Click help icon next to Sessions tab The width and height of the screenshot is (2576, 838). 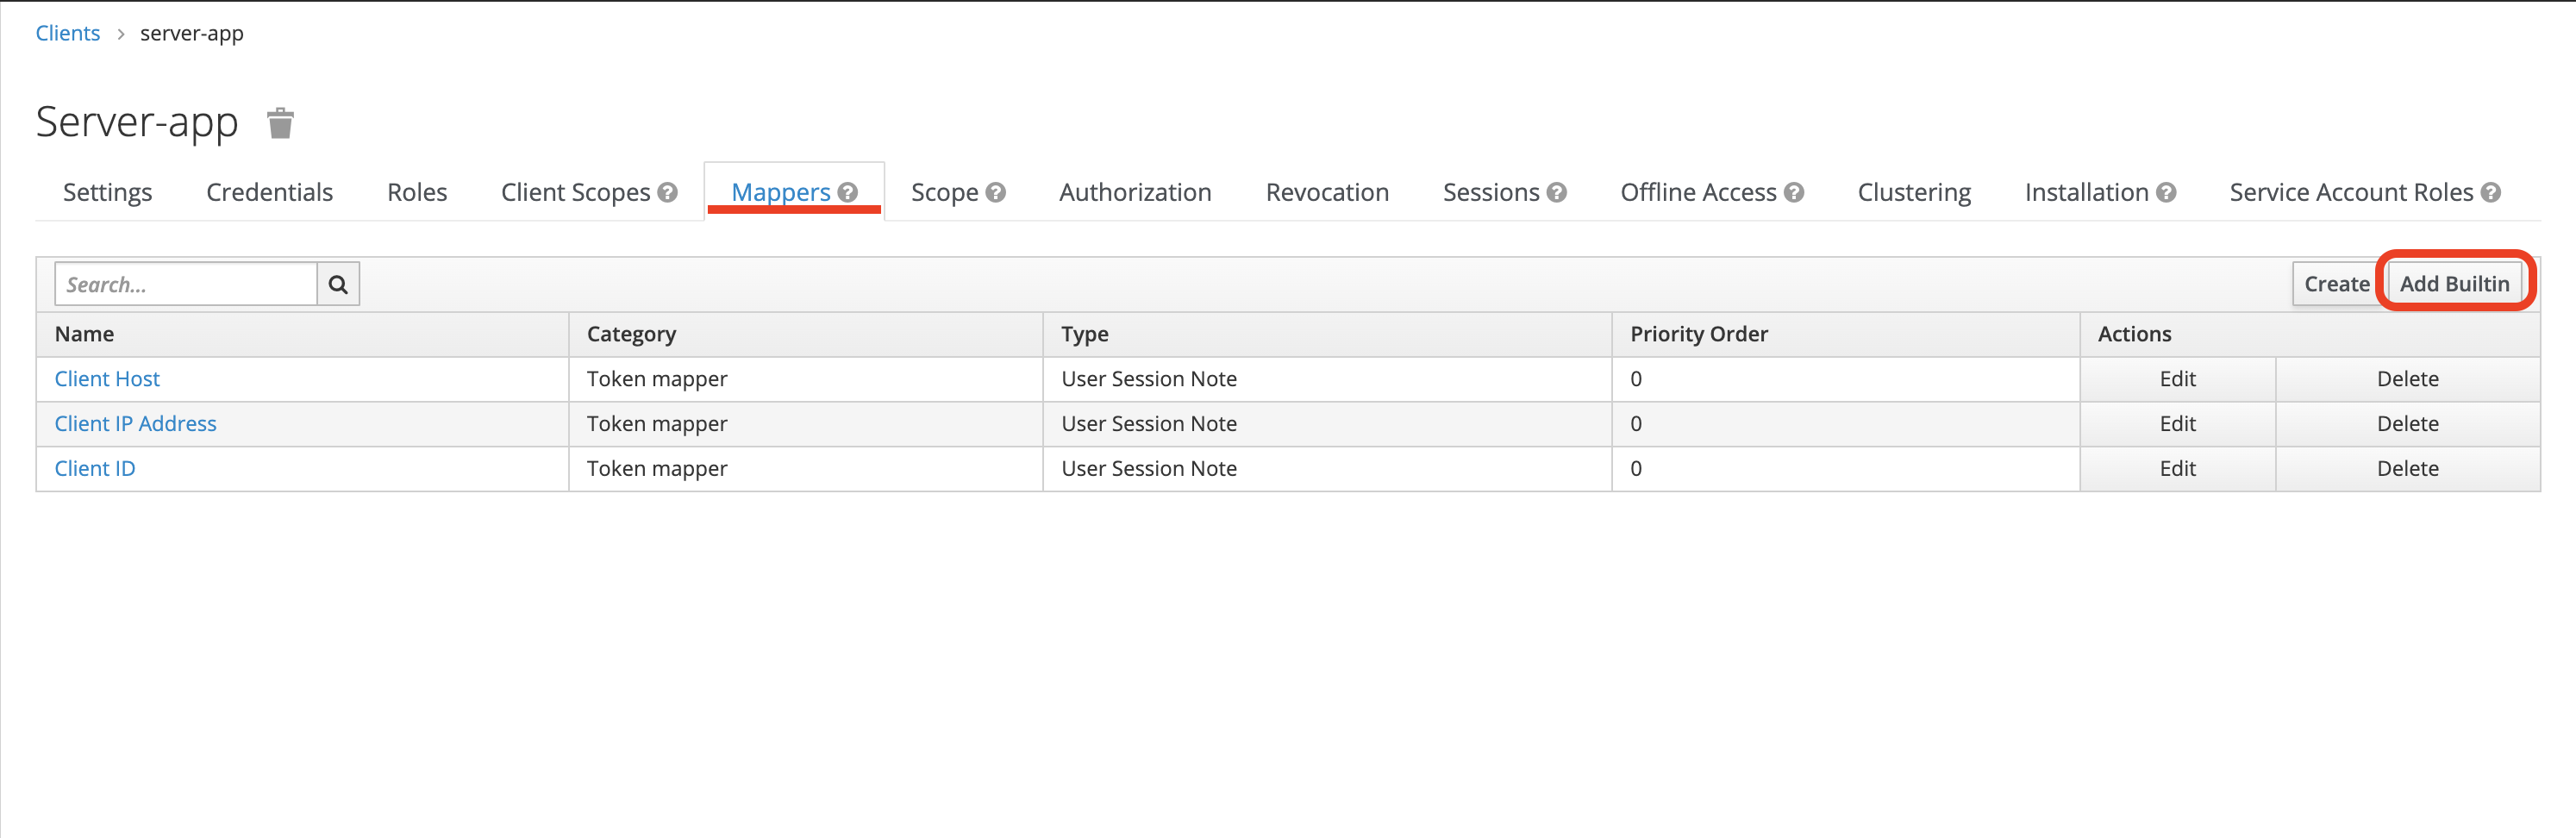click(1556, 192)
